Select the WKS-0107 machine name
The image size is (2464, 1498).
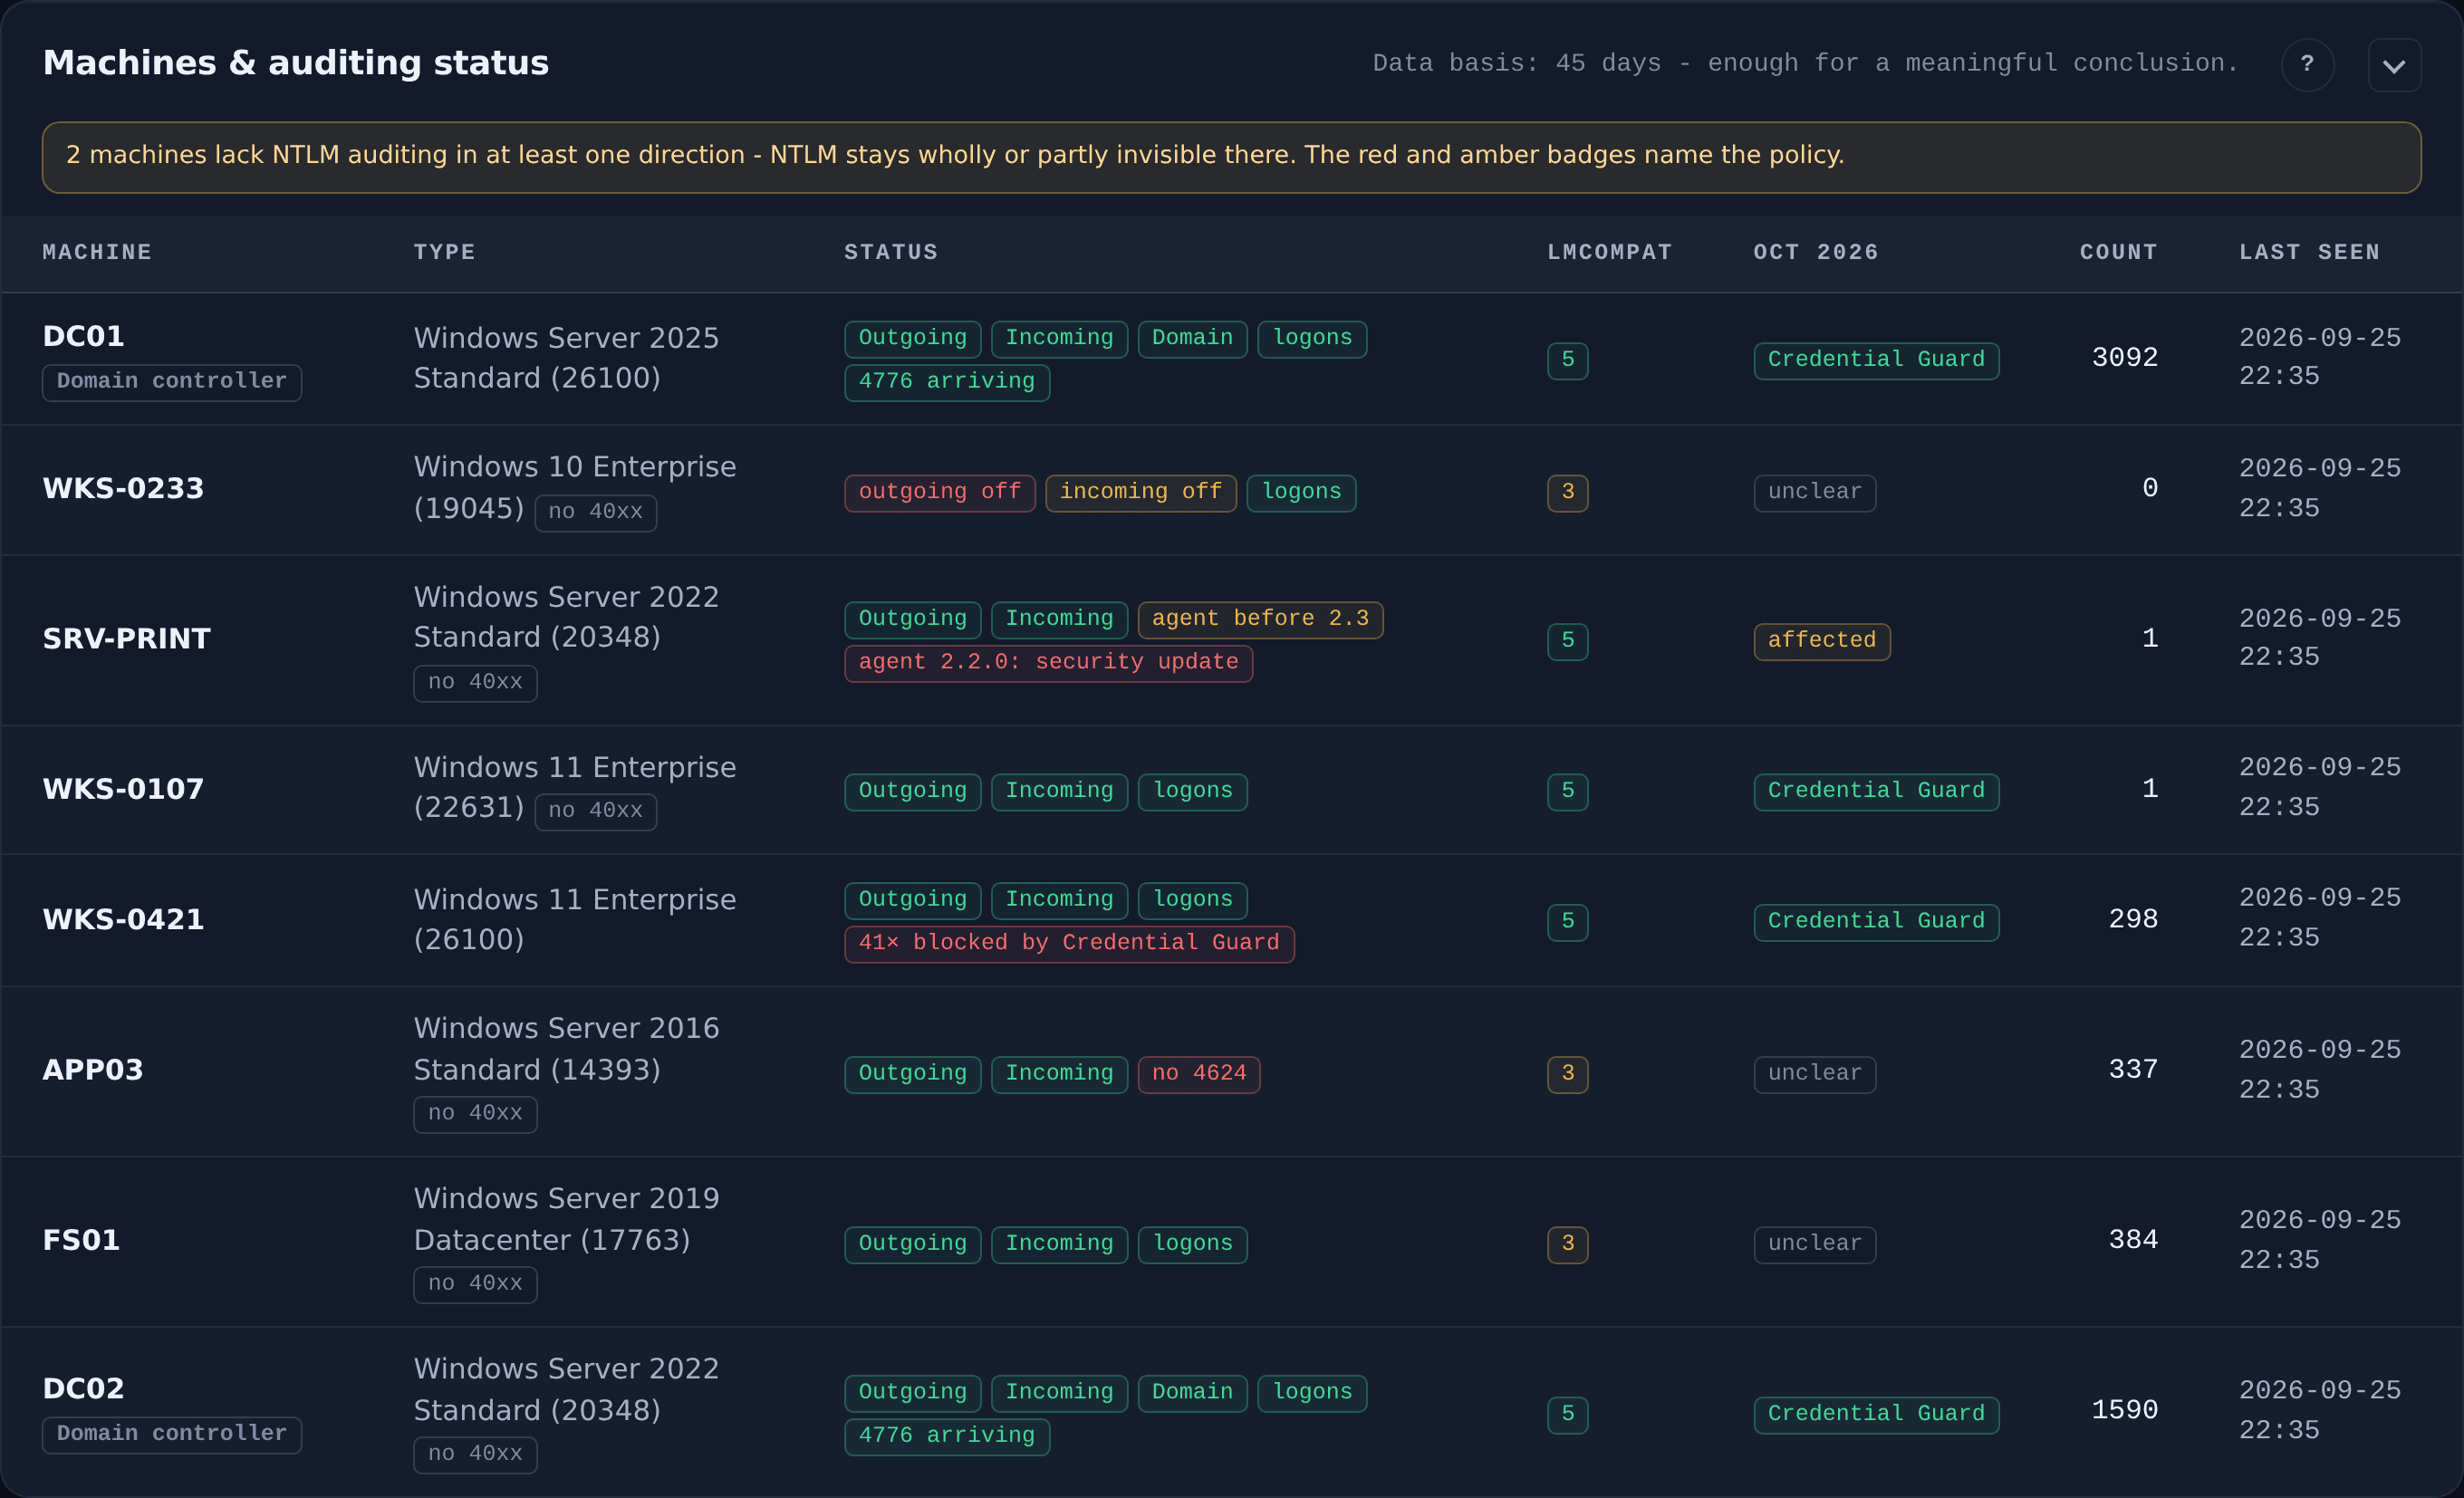click(x=123, y=789)
